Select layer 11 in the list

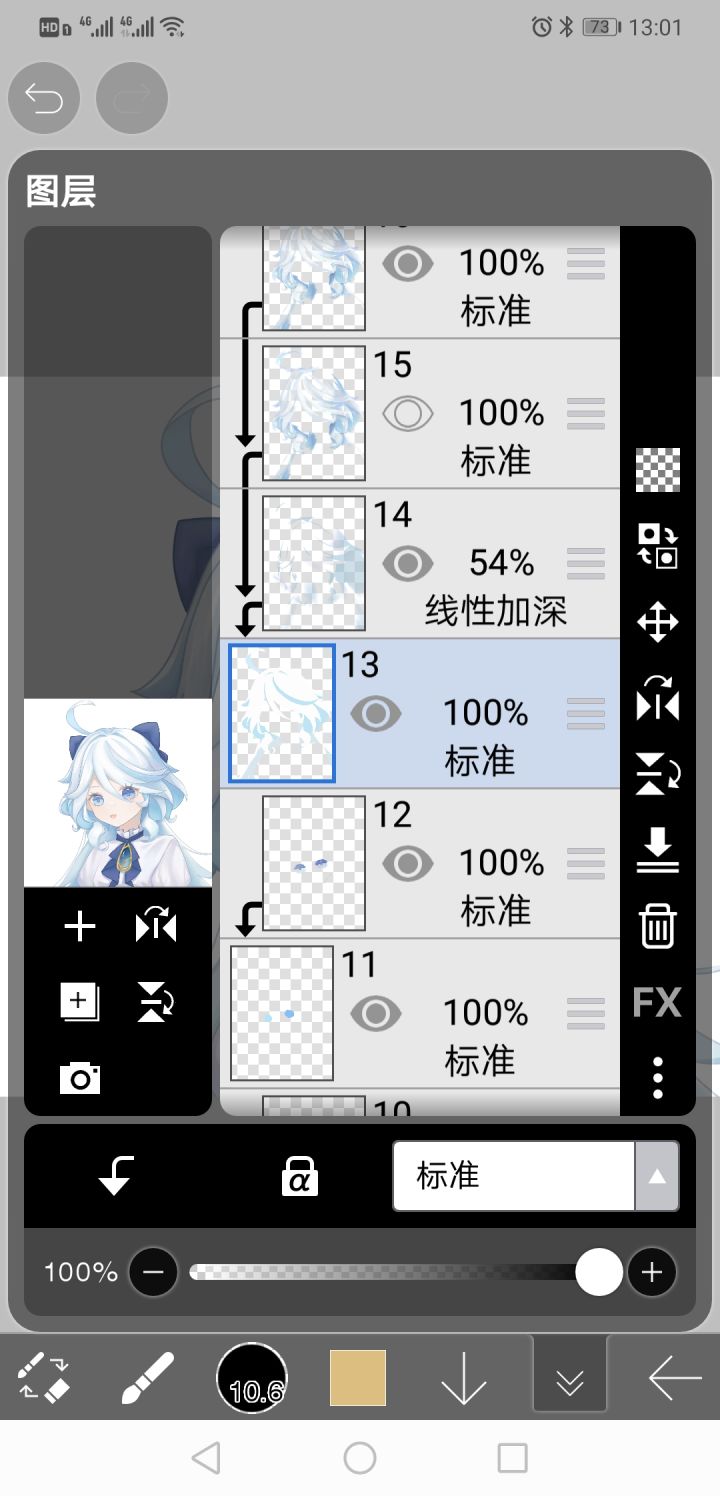[x=420, y=1014]
